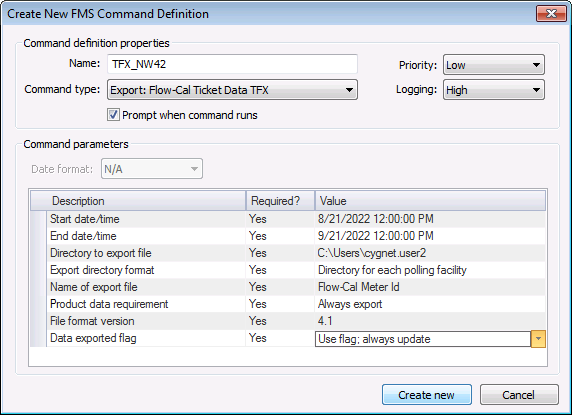Click value 8/21/2022 12:00:00 PM
Image resolution: width=572 pixels, height=415 pixels.
(x=376, y=219)
